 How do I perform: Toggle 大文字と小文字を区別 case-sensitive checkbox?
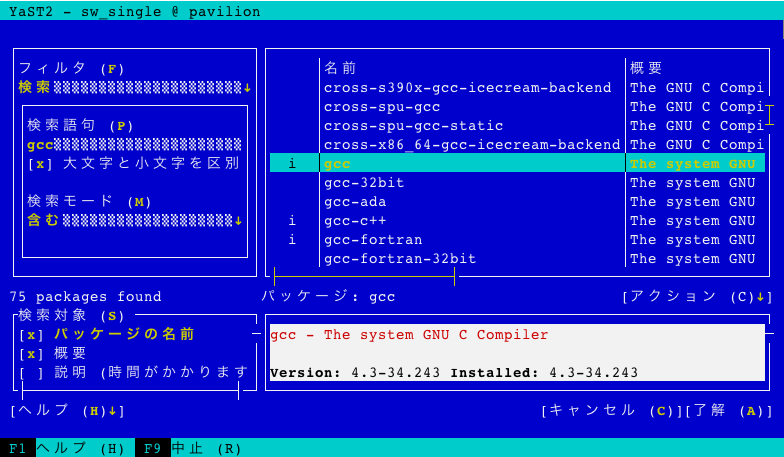(40, 163)
